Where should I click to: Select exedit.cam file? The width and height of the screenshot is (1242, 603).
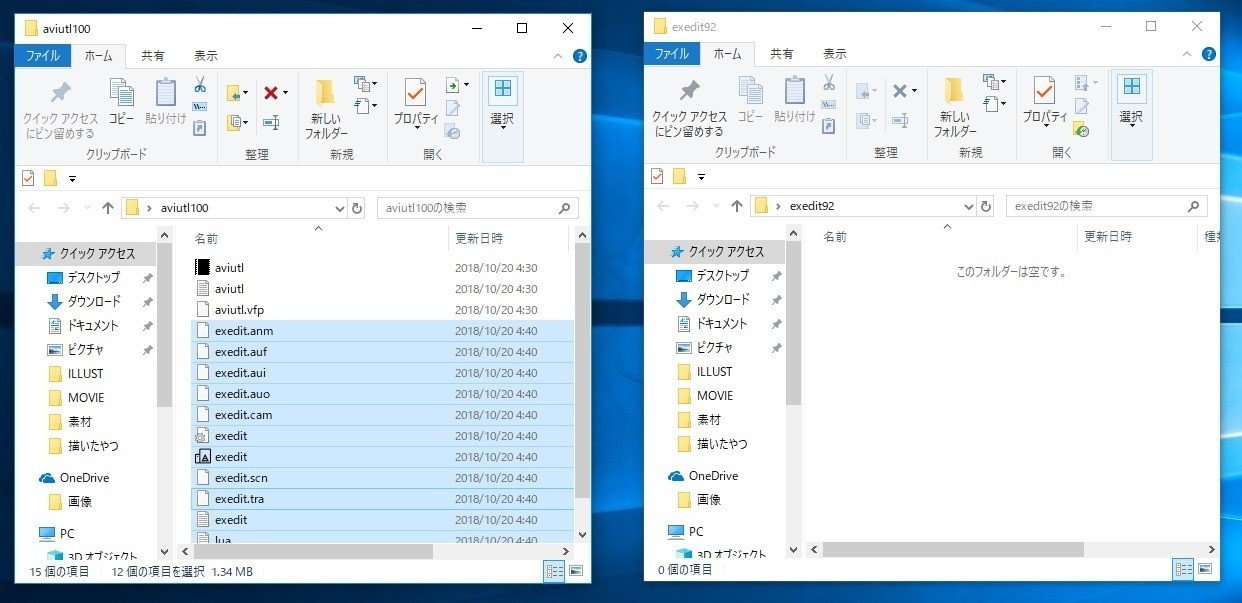click(382, 415)
